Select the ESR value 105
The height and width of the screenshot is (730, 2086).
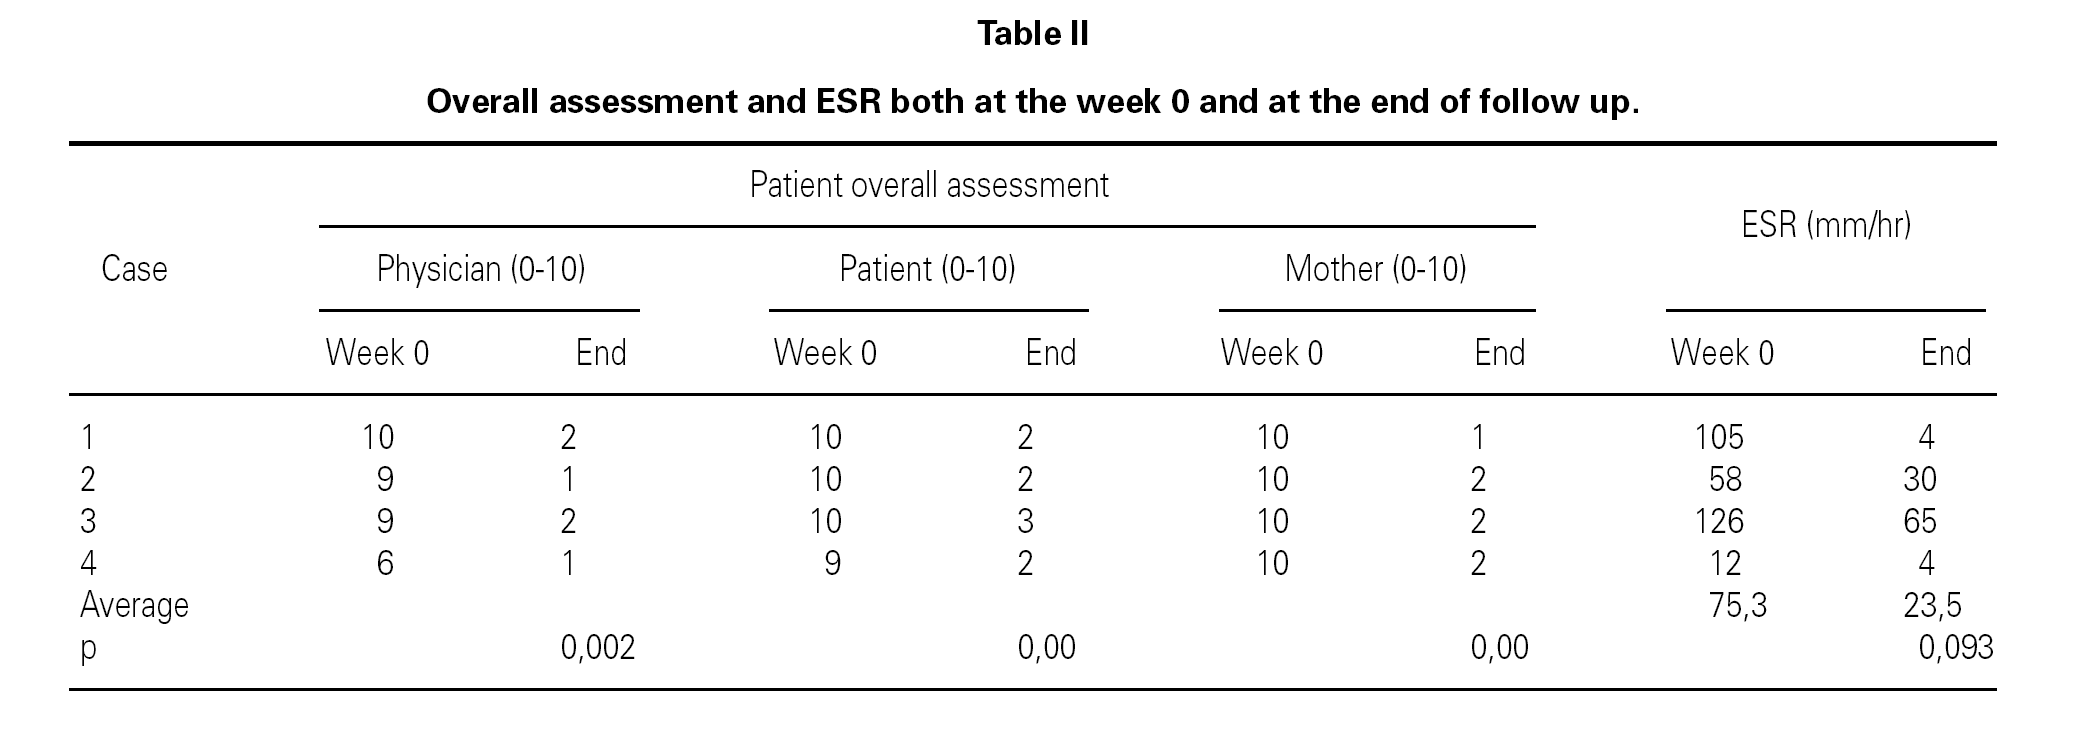click(x=1719, y=438)
